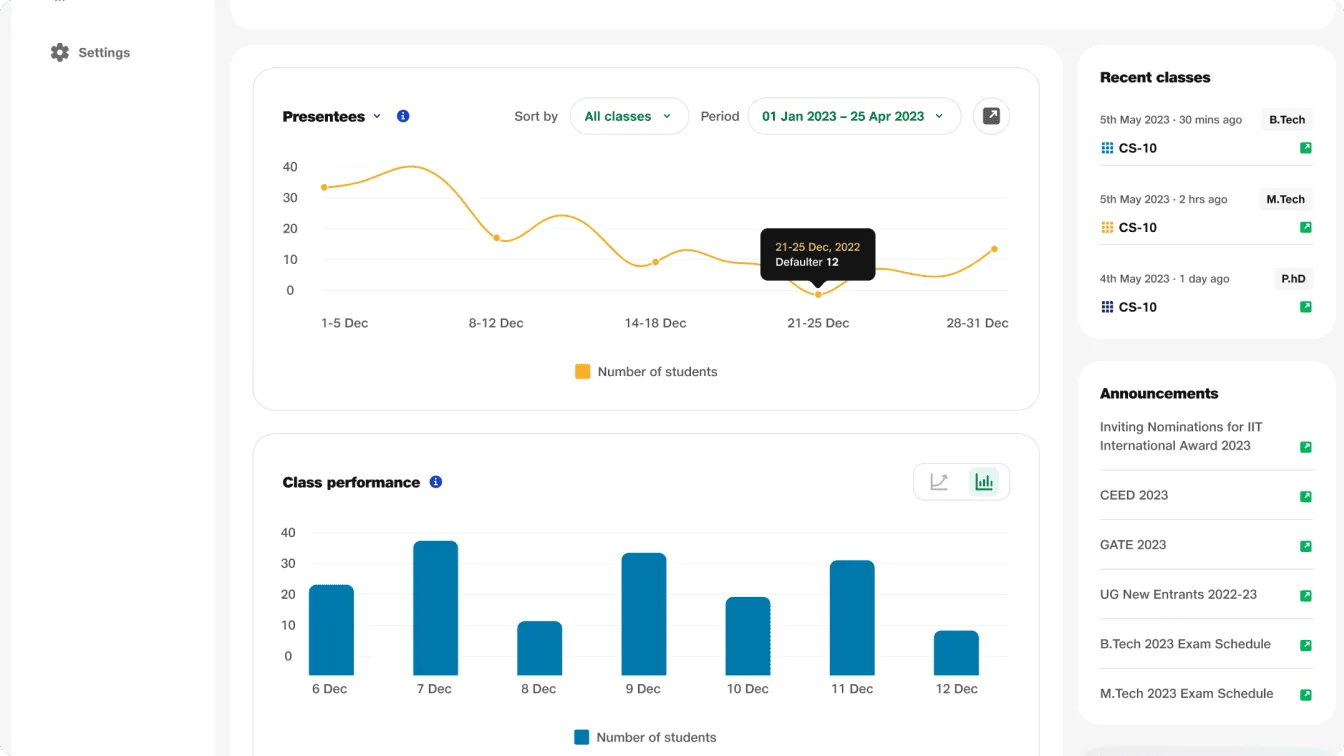Click the info icon beside Presentees
Screen dimensions: 1344x756
[403, 116]
